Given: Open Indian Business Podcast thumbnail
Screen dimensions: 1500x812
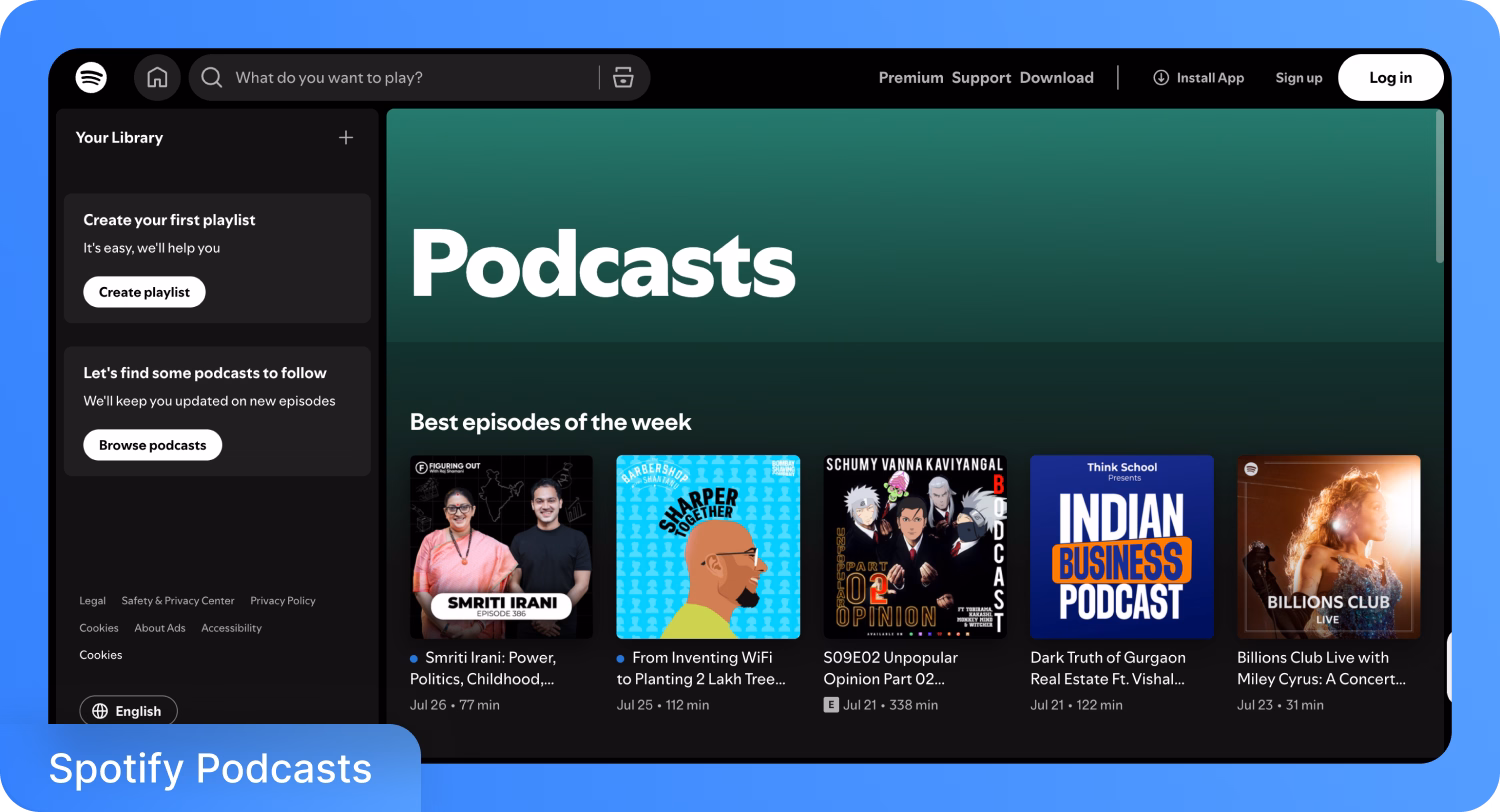Looking at the screenshot, I should pos(1122,547).
